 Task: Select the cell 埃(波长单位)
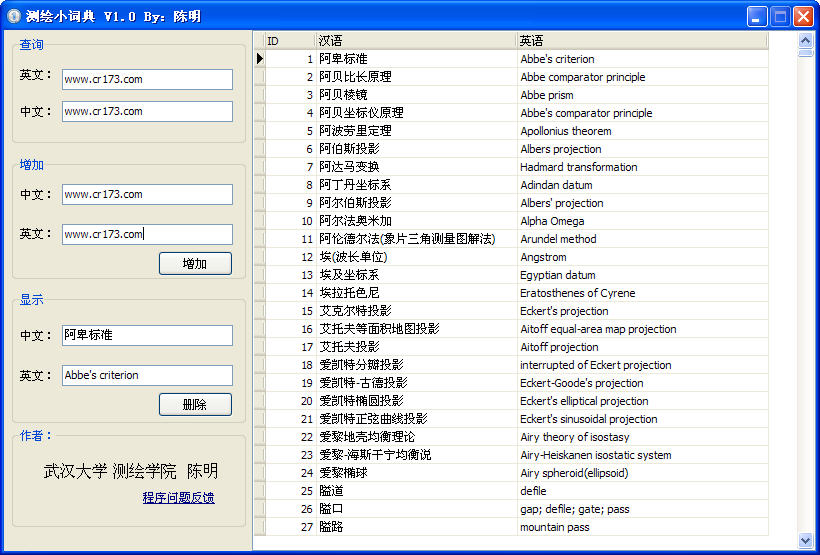(x=417, y=257)
